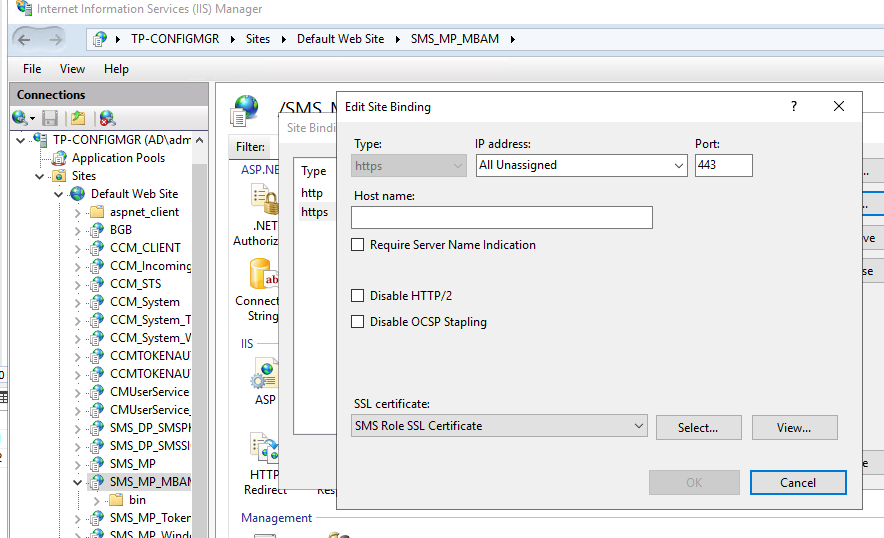
Task: Click the Host name text field
Action: point(502,217)
